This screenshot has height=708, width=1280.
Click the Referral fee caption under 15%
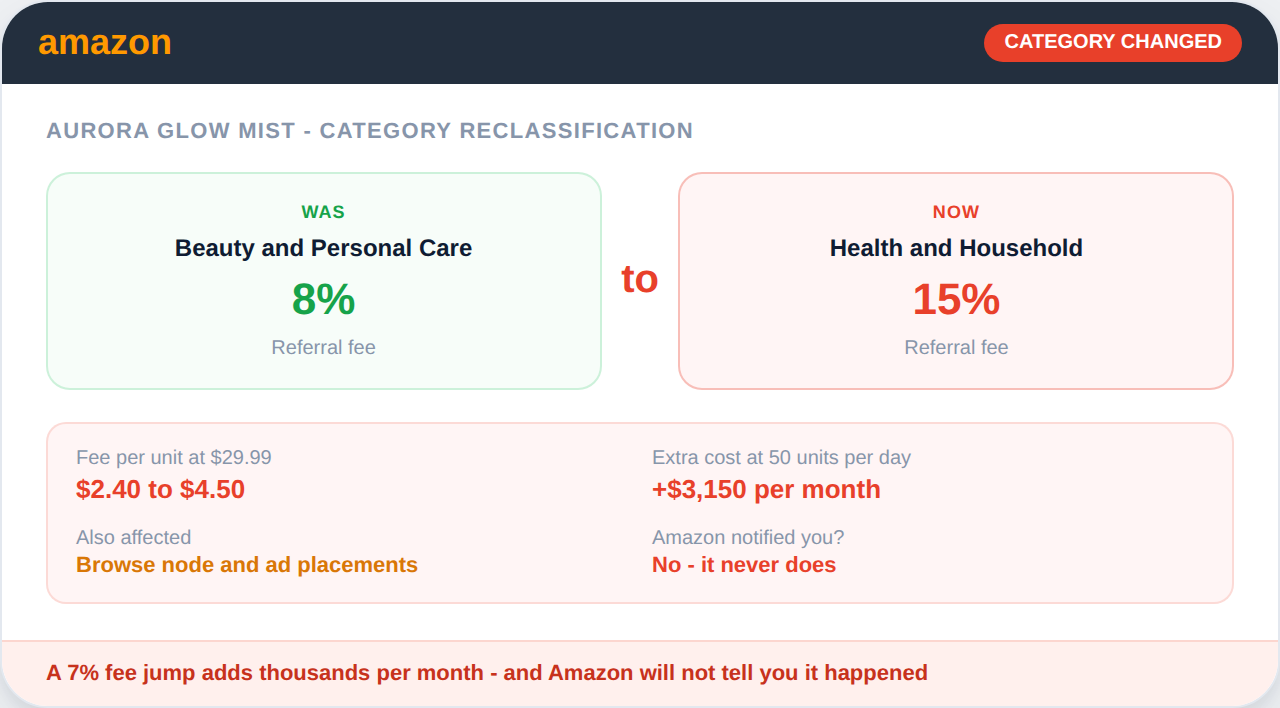pos(955,347)
